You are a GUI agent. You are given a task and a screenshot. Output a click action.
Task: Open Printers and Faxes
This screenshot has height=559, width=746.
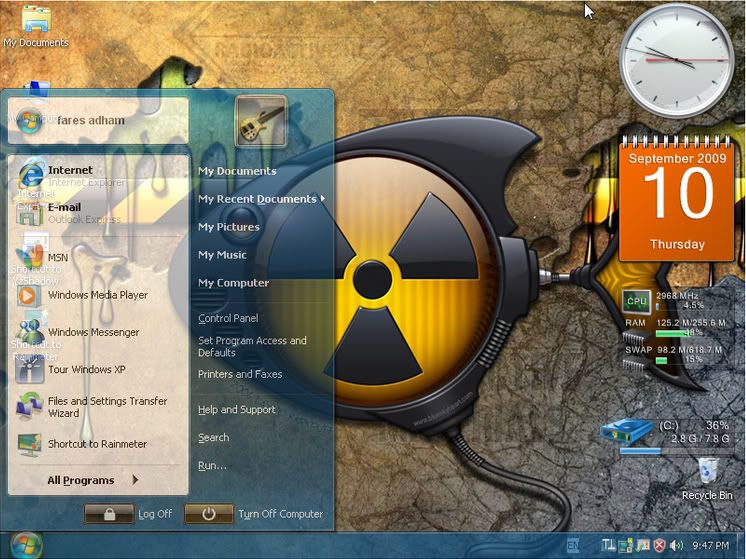tap(240, 374)
